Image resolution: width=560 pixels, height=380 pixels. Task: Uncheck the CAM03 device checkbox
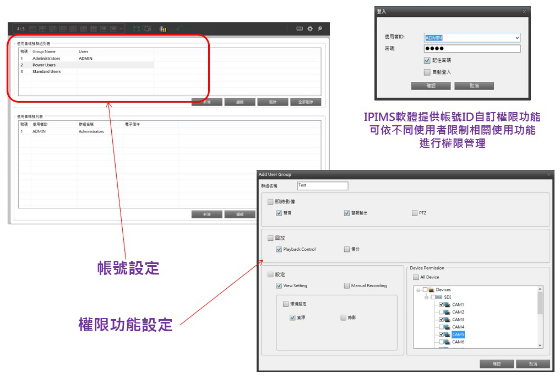(441, 320)
